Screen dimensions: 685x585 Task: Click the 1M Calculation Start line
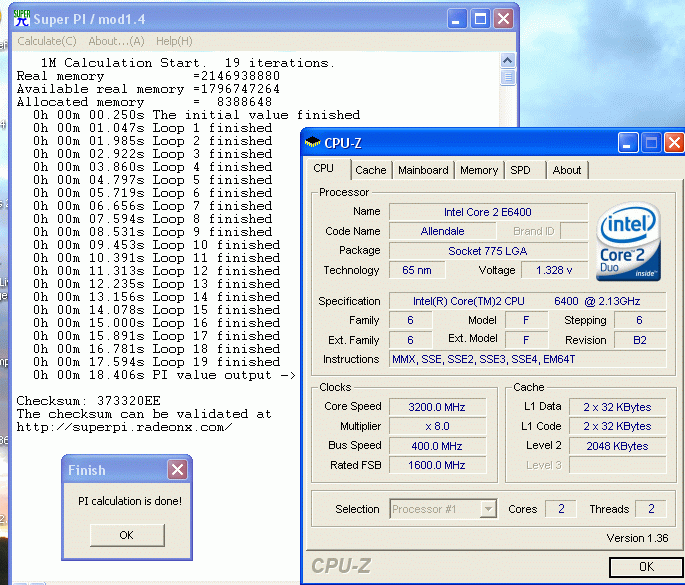188,63
